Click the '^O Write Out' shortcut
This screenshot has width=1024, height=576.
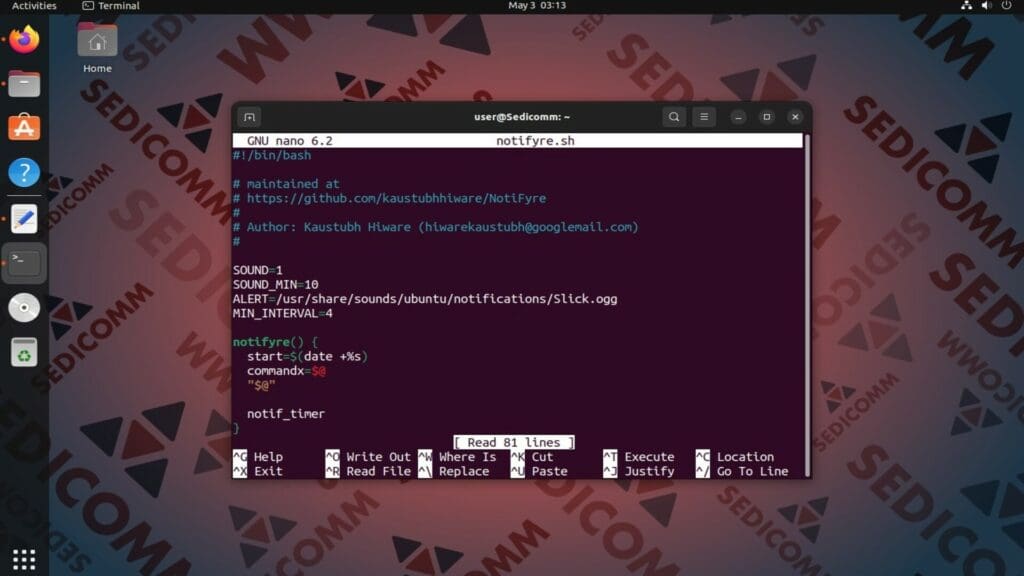click(368, 456)
